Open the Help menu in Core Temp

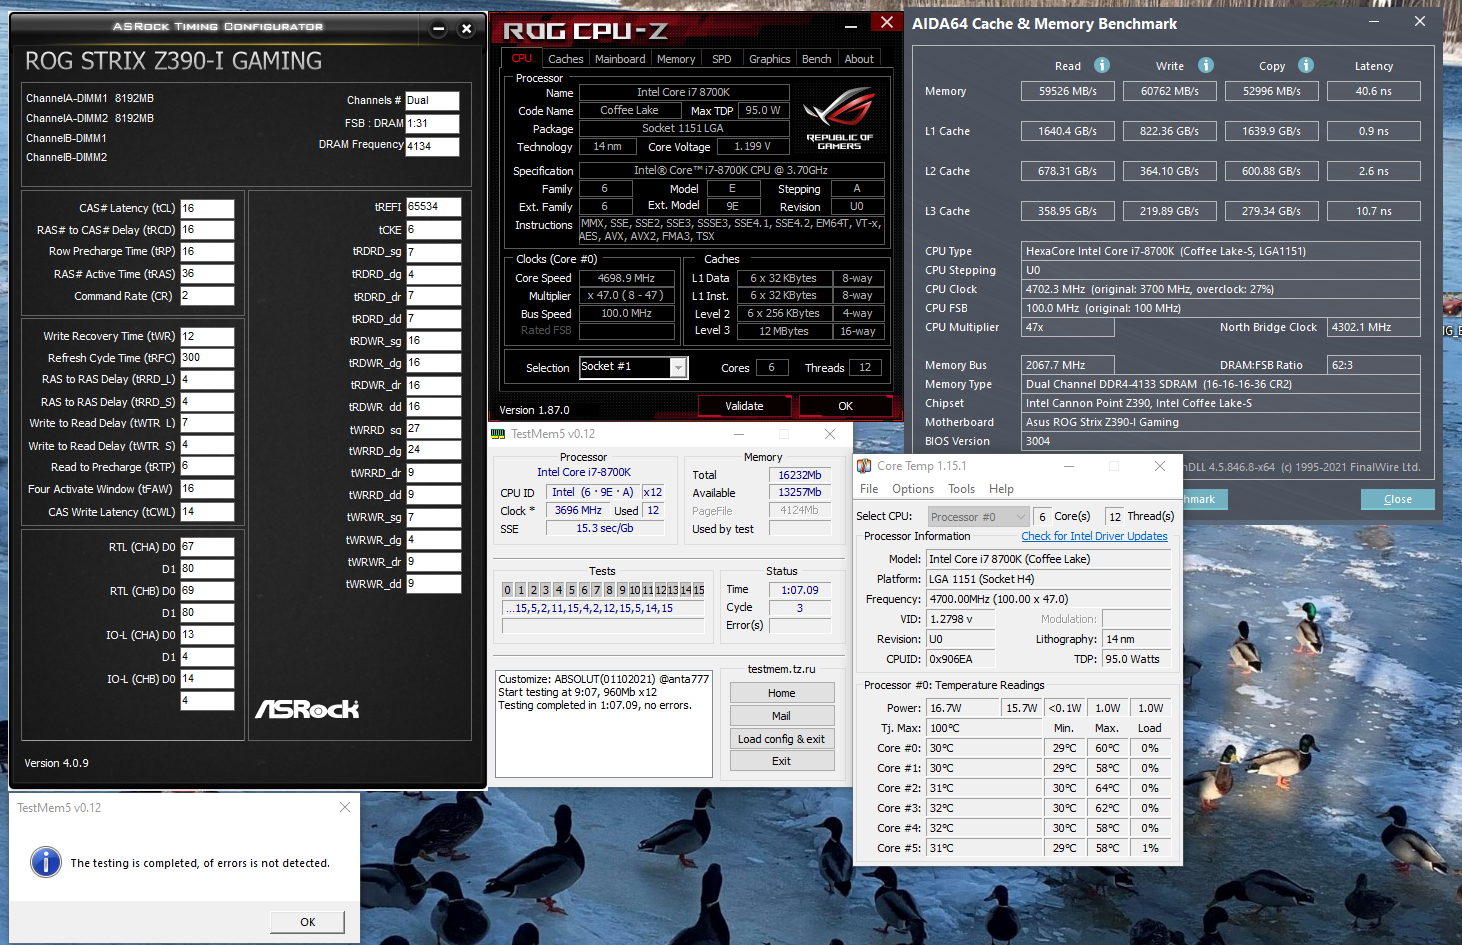(x=1001, y=489)
